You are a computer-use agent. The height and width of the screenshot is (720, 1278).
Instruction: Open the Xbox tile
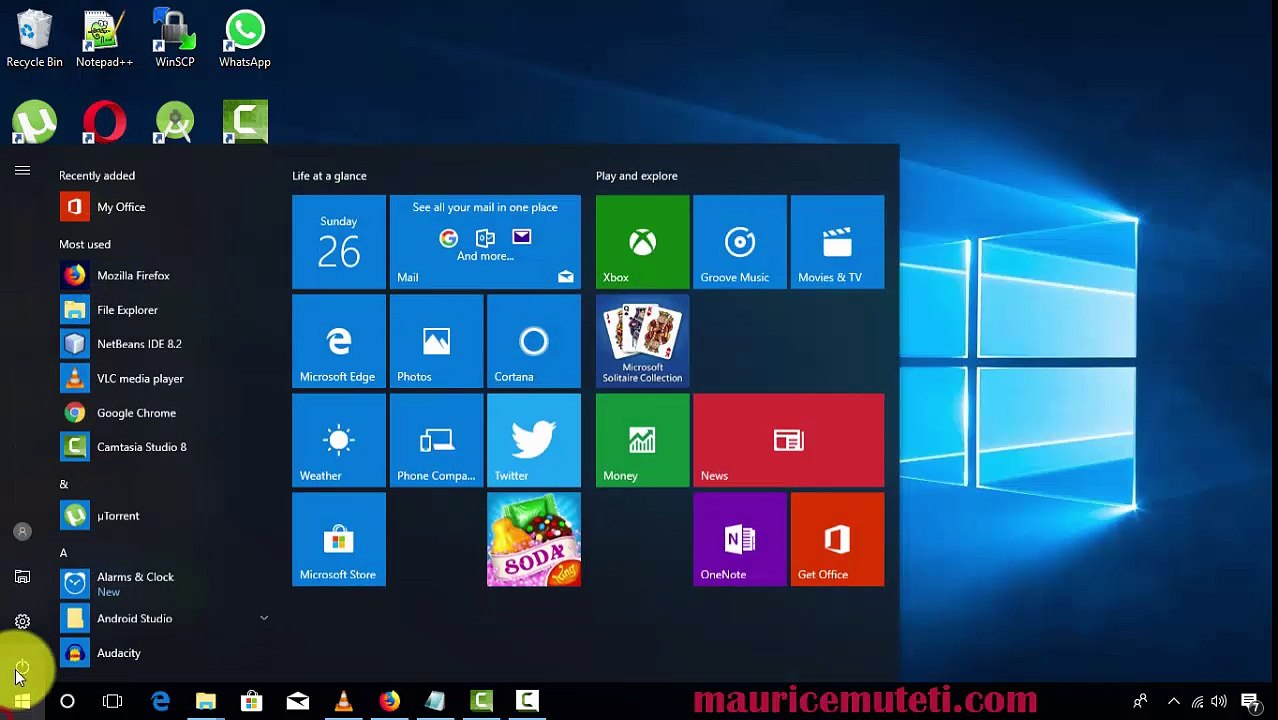[x=642, y=242]
